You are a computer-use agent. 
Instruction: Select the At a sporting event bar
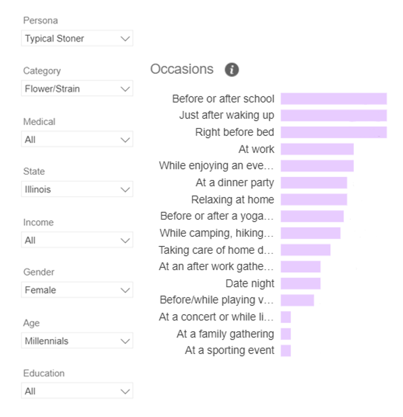pos(286,351)
